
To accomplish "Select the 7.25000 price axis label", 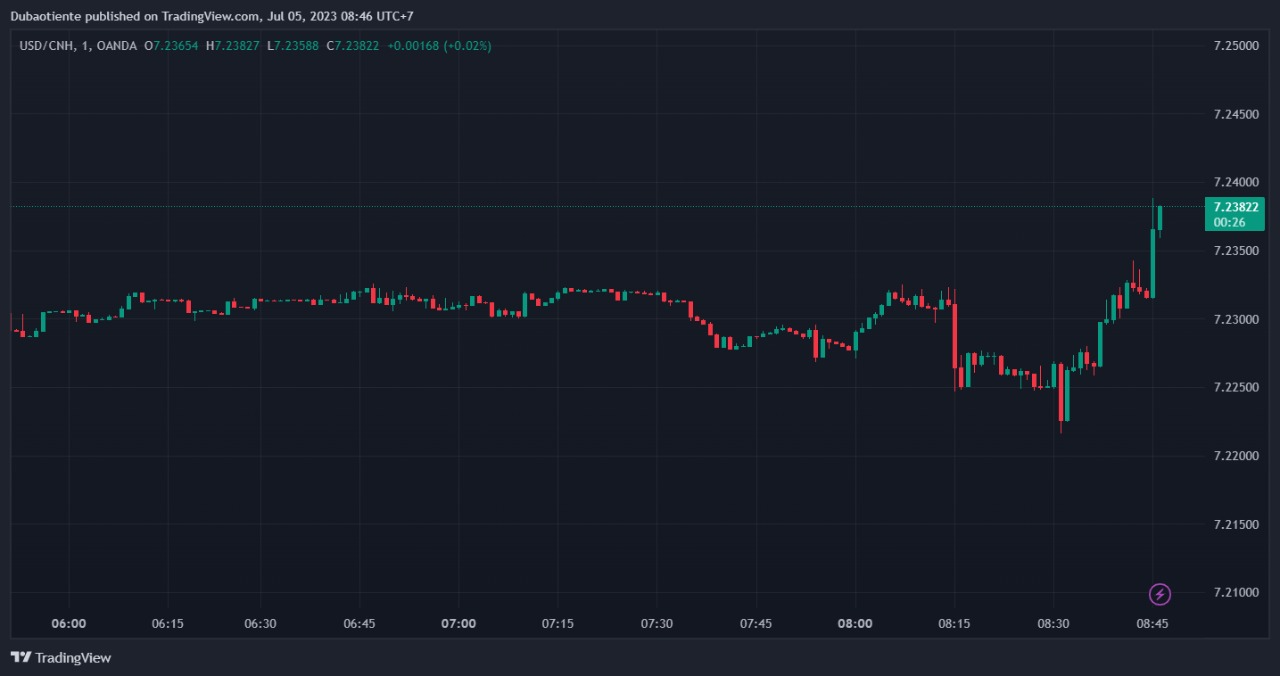I will (x=1235, y=46).
